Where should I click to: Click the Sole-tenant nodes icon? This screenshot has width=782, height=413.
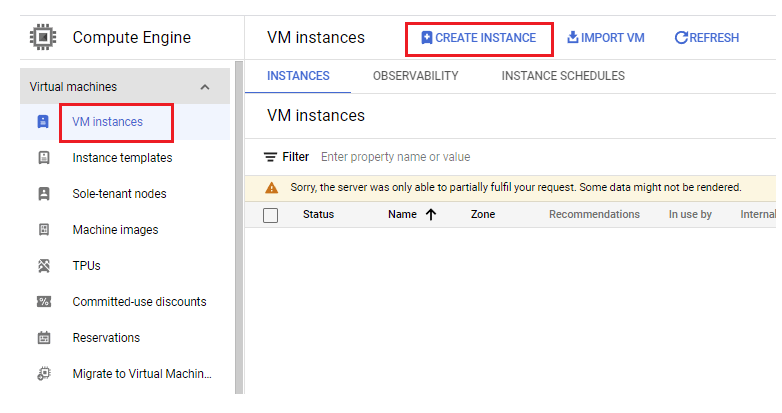(x=44, y=194)
